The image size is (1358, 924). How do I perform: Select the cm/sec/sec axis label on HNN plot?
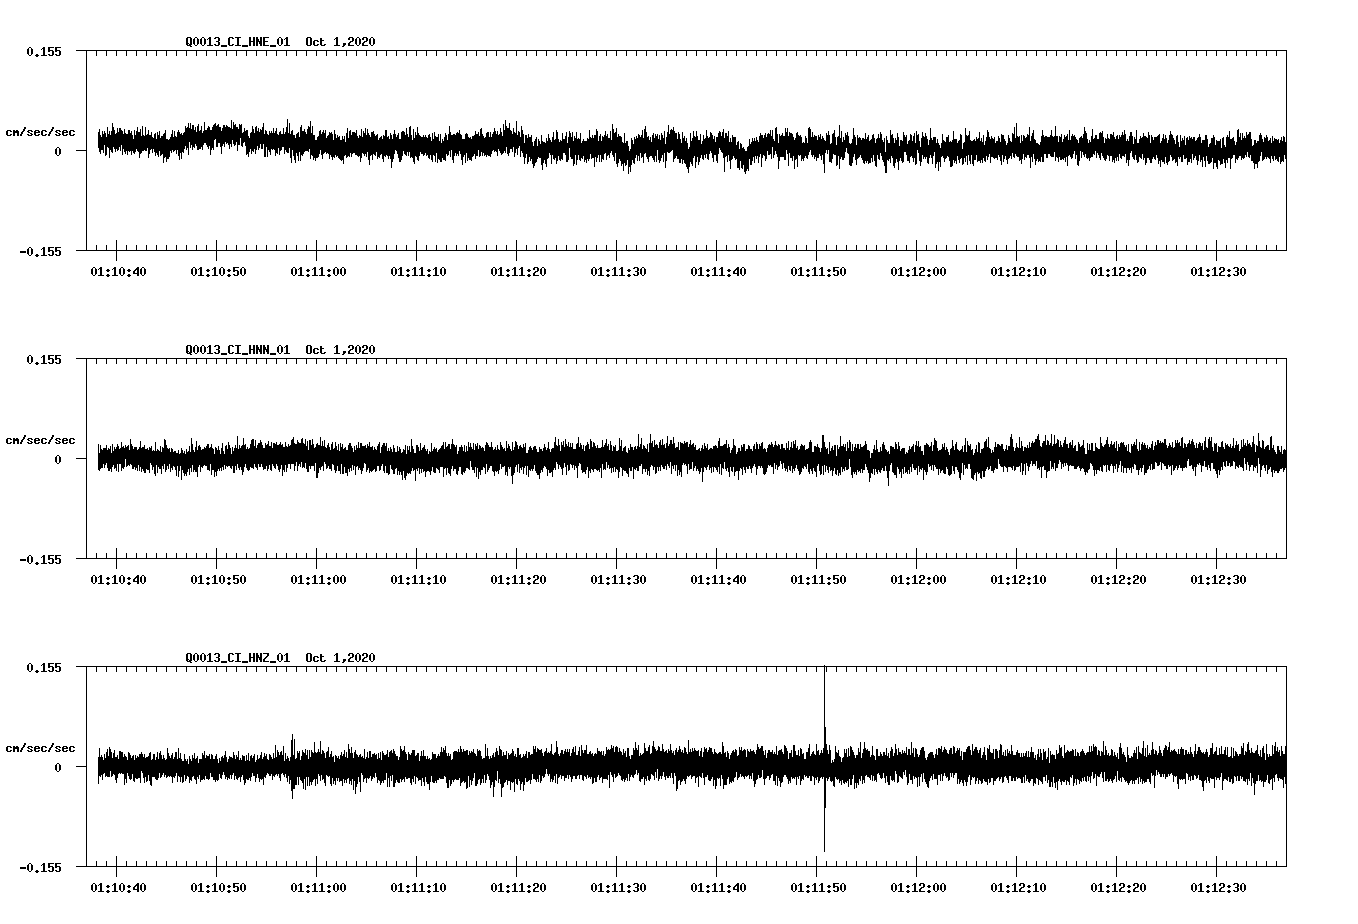coord(41,439)
